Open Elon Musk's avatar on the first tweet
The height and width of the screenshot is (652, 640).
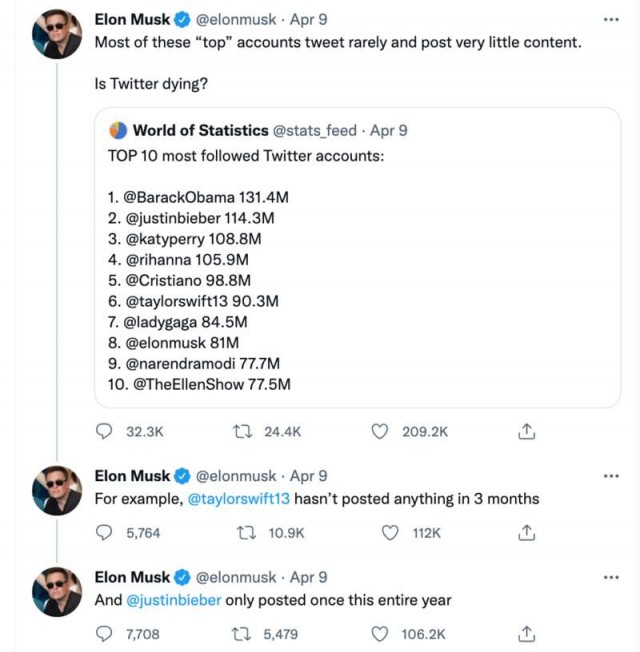pyautogui.click(x=57, y=34)
